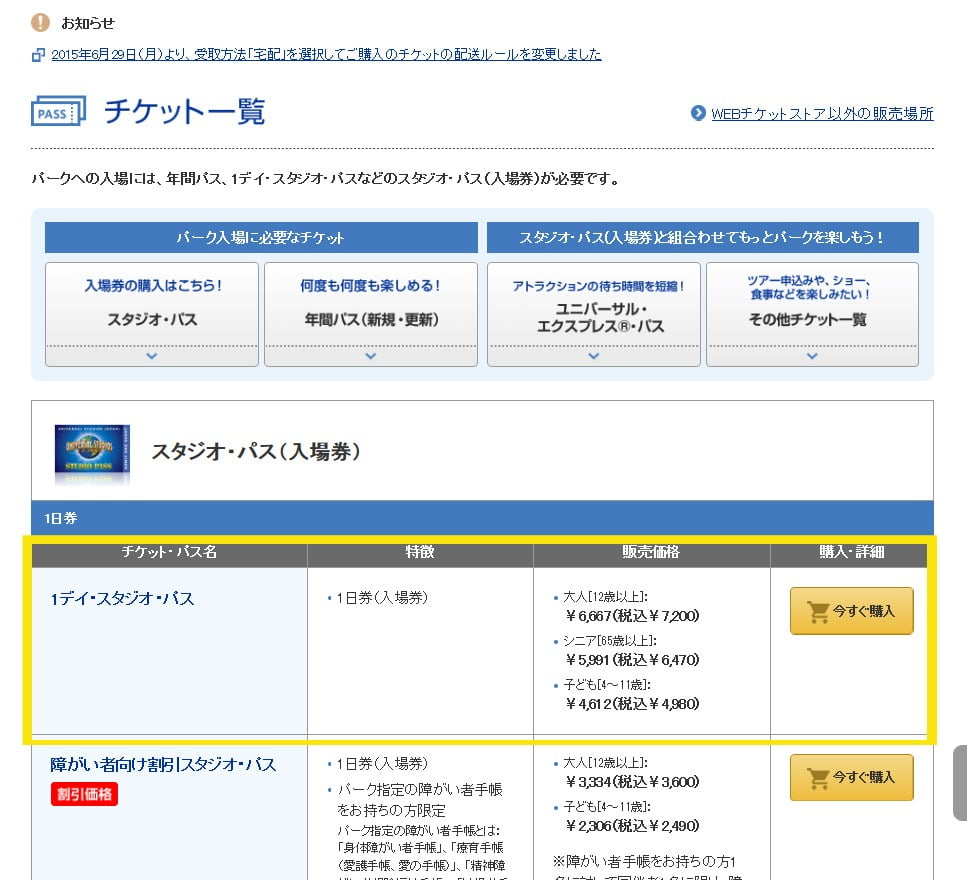Click blue arrow icon before WEBチケットストア link
Image resolution: width=967 pixels, height=880 pixels.
(698, 113)
